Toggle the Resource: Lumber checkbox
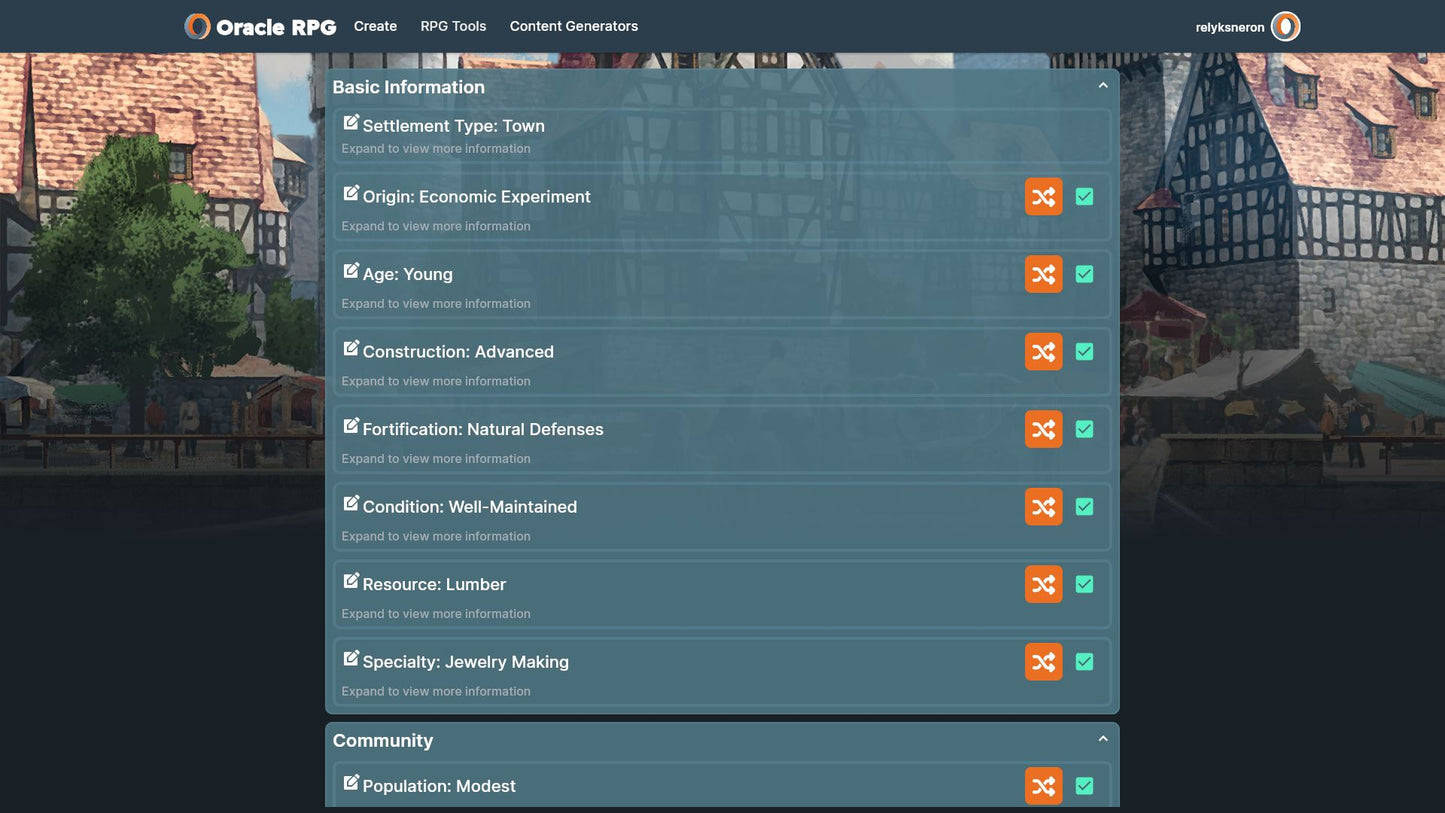 (1084, 584)
